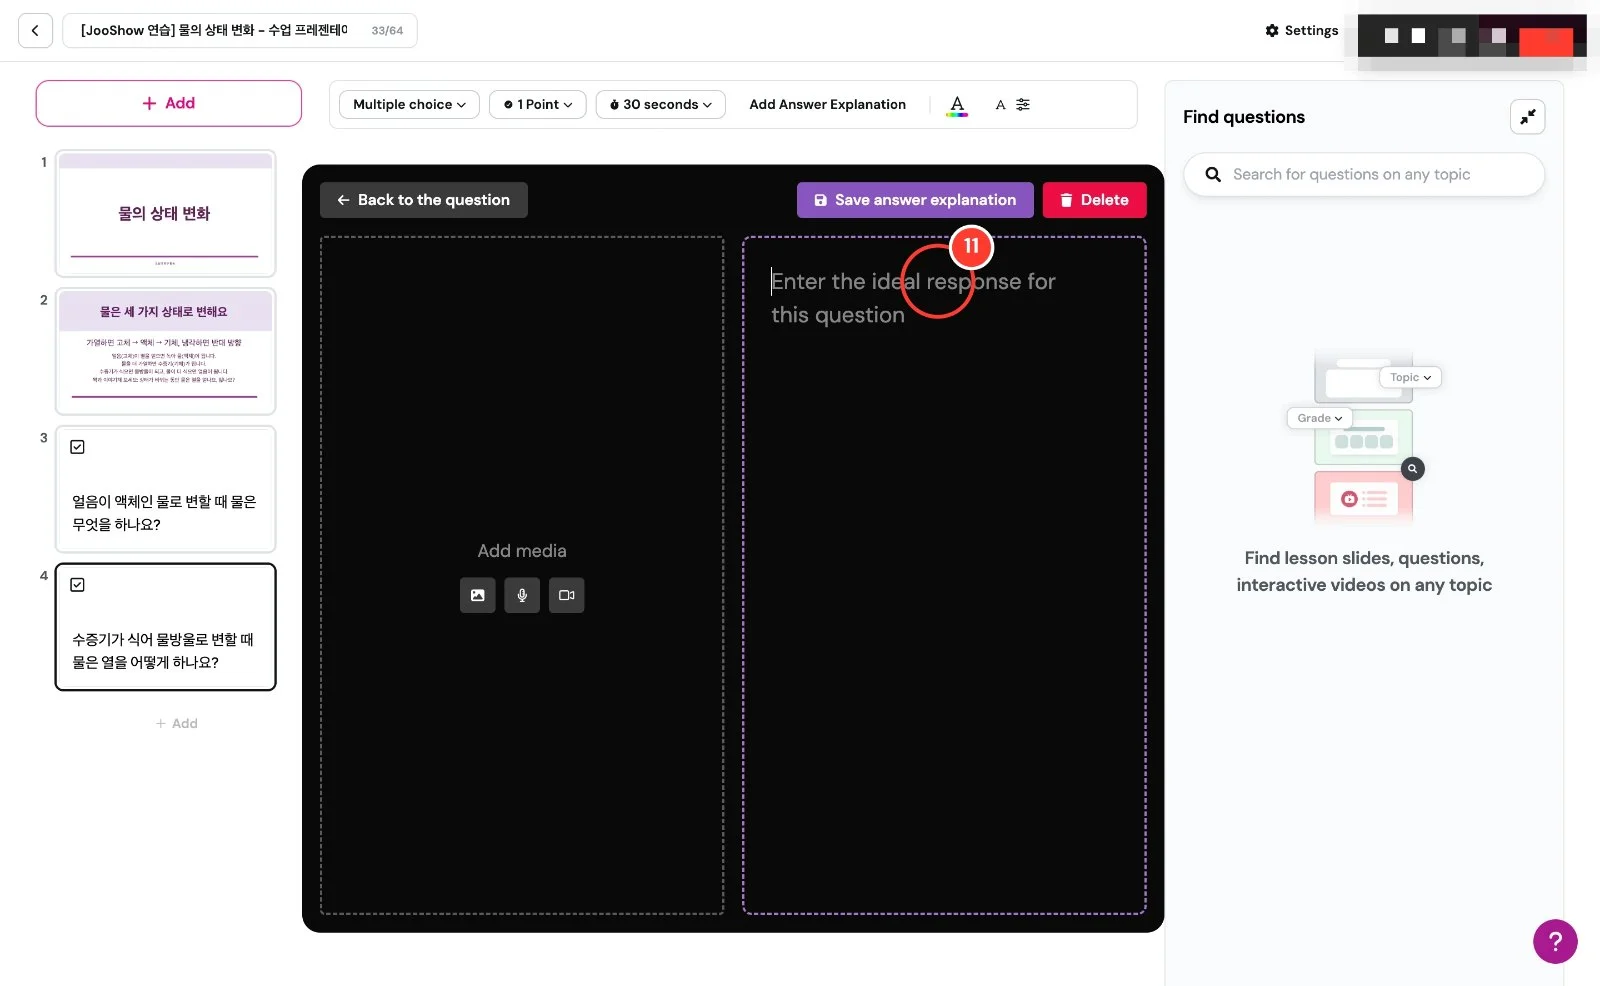Expand the 1 Point dropdown
Image resolution: width=1600 pixels, height=986 pixels.
click(537, 104)
